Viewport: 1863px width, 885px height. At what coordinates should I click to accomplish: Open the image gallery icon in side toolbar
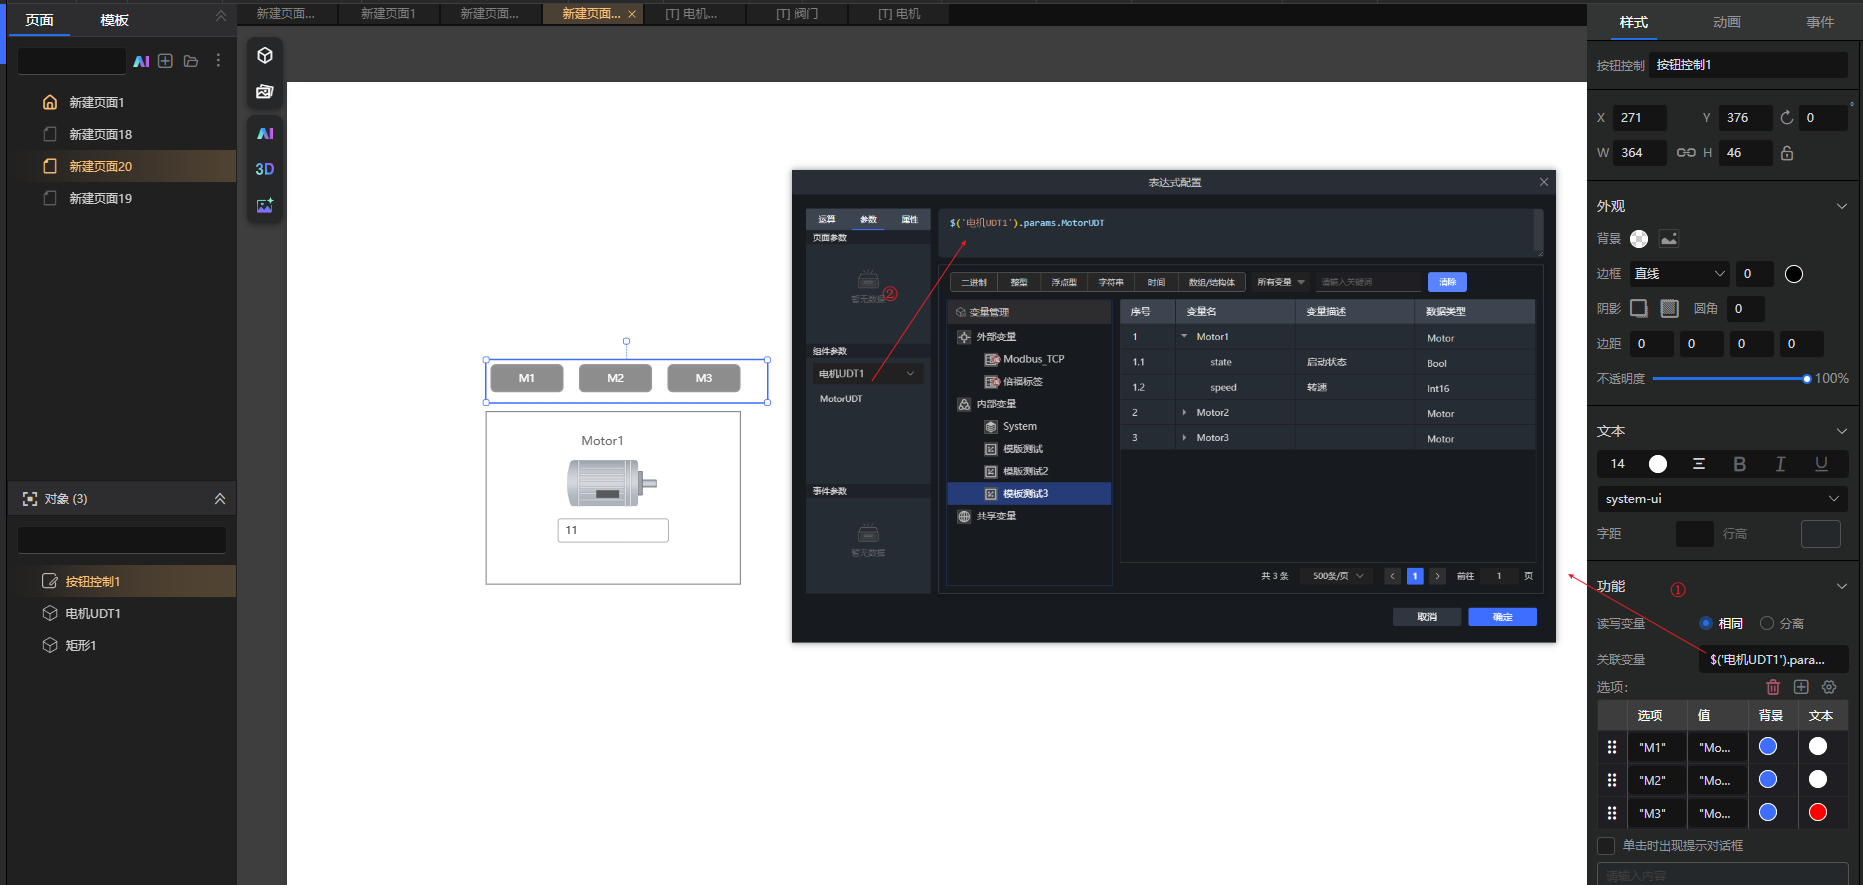[265, 92]
